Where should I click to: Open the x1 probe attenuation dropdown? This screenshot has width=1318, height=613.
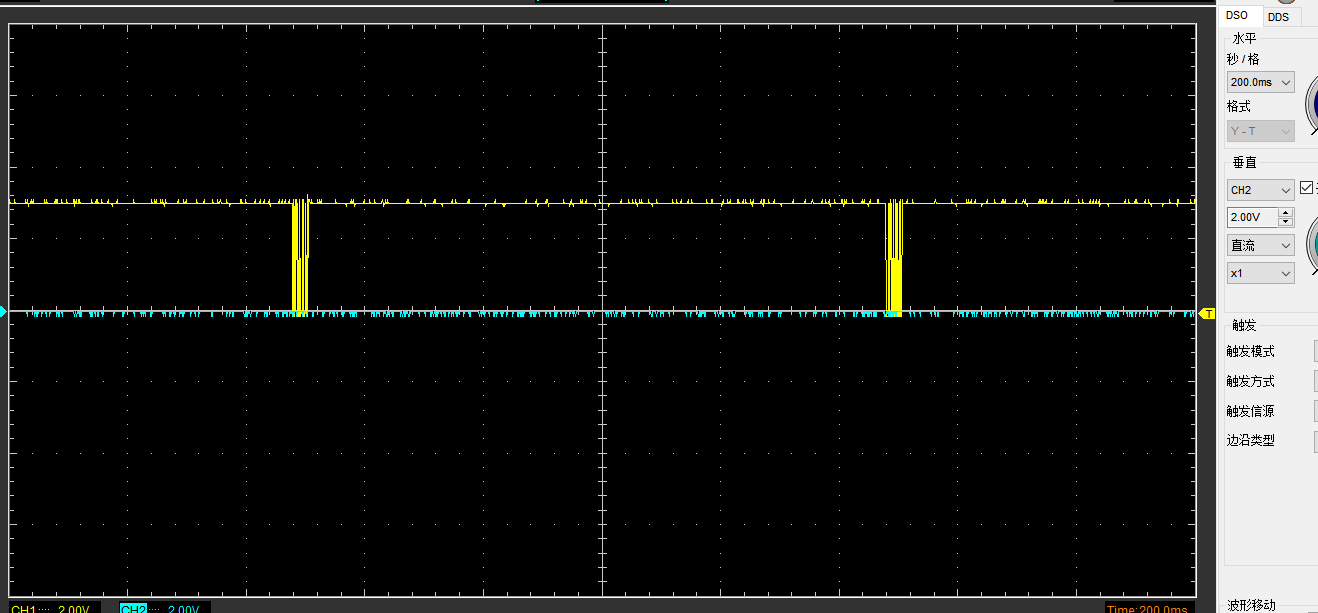pyautogui.click(x=1260, y=273)
